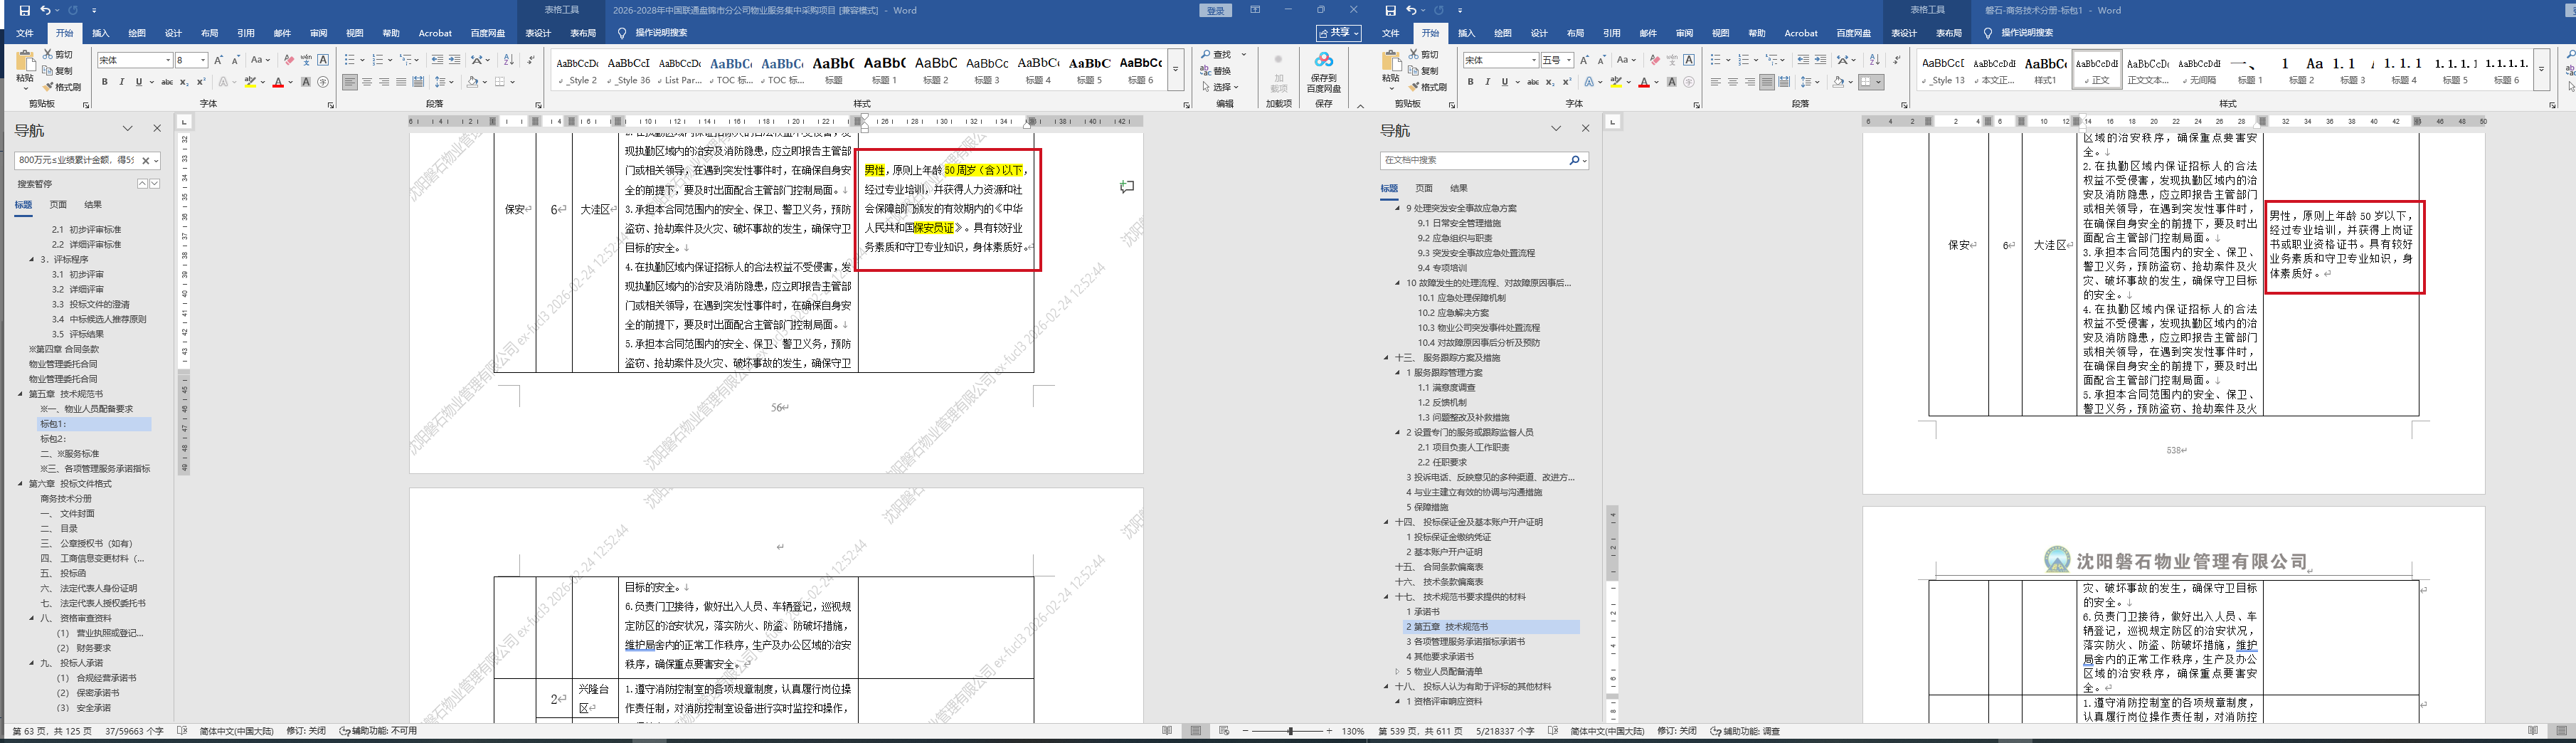Click decrease indent in the left window ribbon
Image resolution: width=2576 pixels, height=743 pixels.
click(x=437, y=60)
